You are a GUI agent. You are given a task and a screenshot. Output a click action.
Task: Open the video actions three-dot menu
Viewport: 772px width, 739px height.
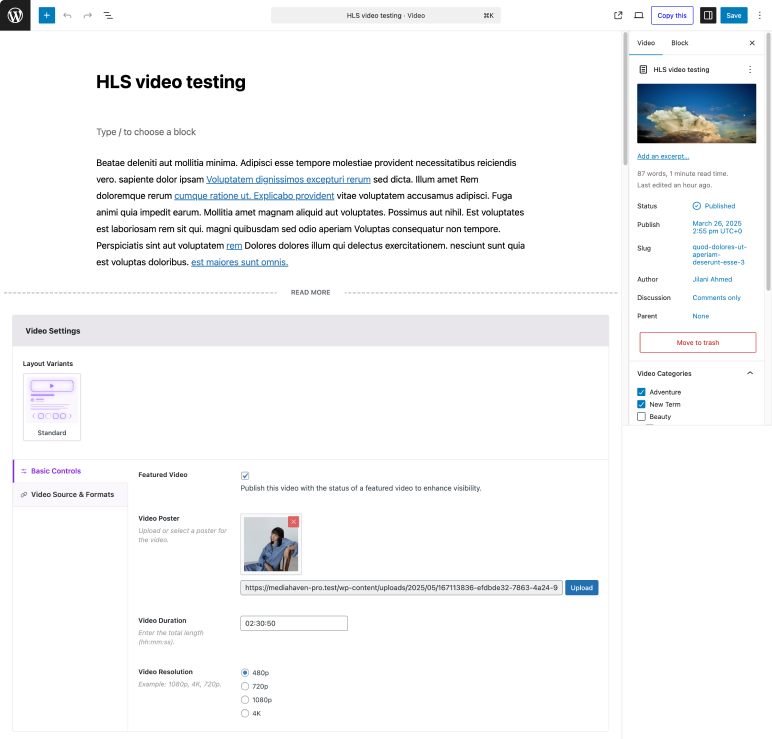(x=750, y=70)
